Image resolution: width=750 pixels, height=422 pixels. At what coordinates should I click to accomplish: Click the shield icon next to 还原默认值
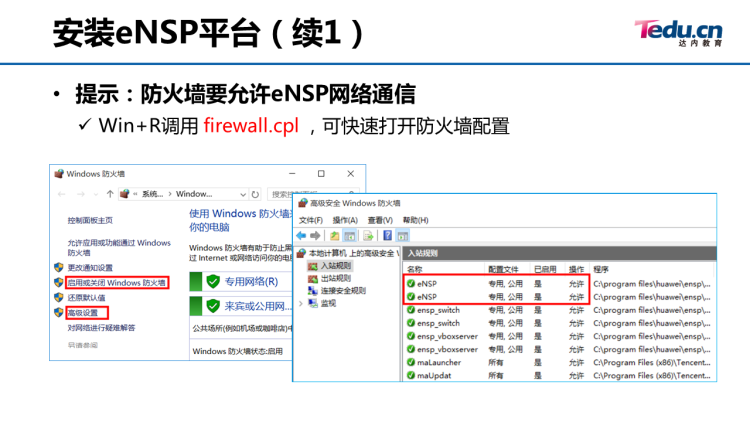tap(59, 298)
